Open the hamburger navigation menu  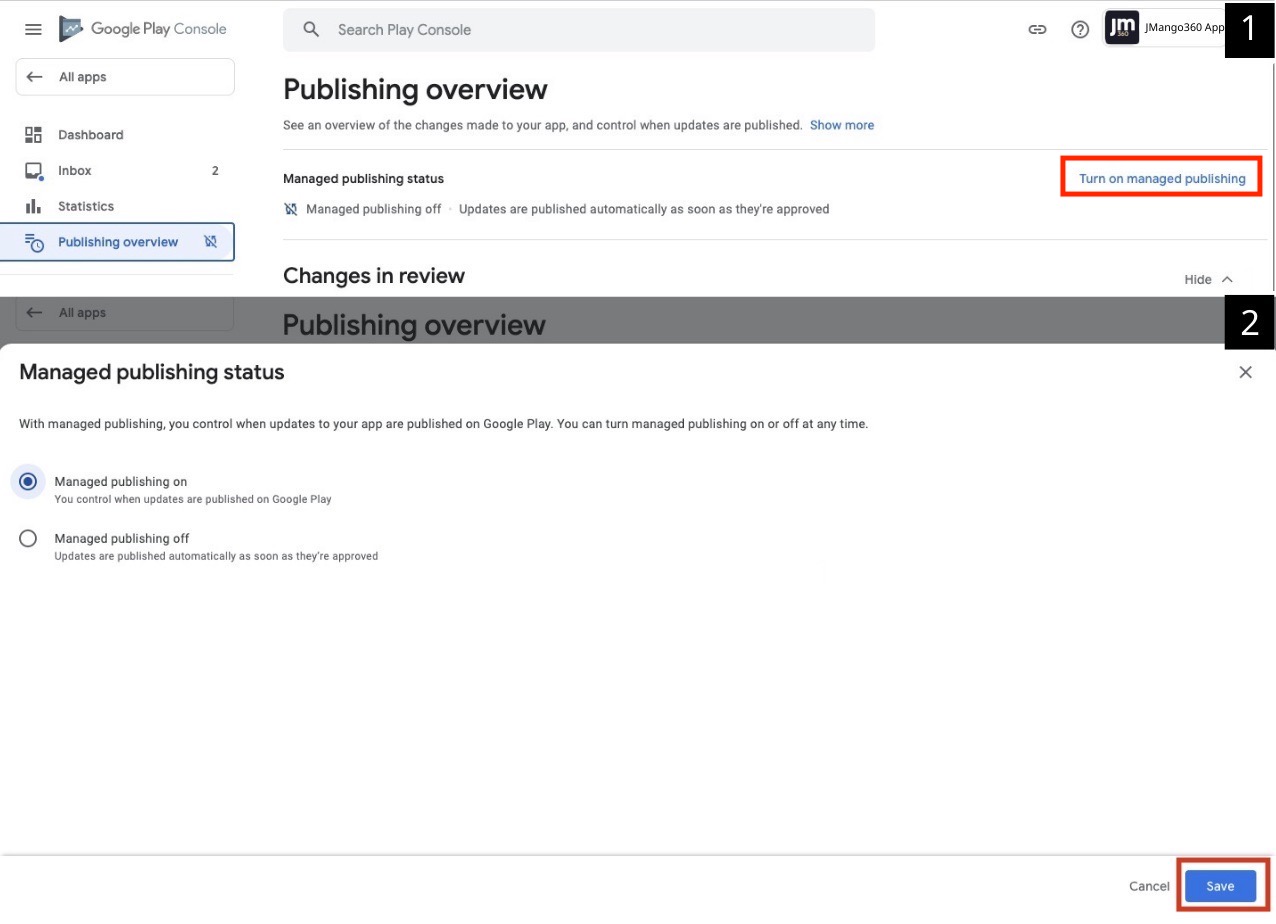coord(33,29)
